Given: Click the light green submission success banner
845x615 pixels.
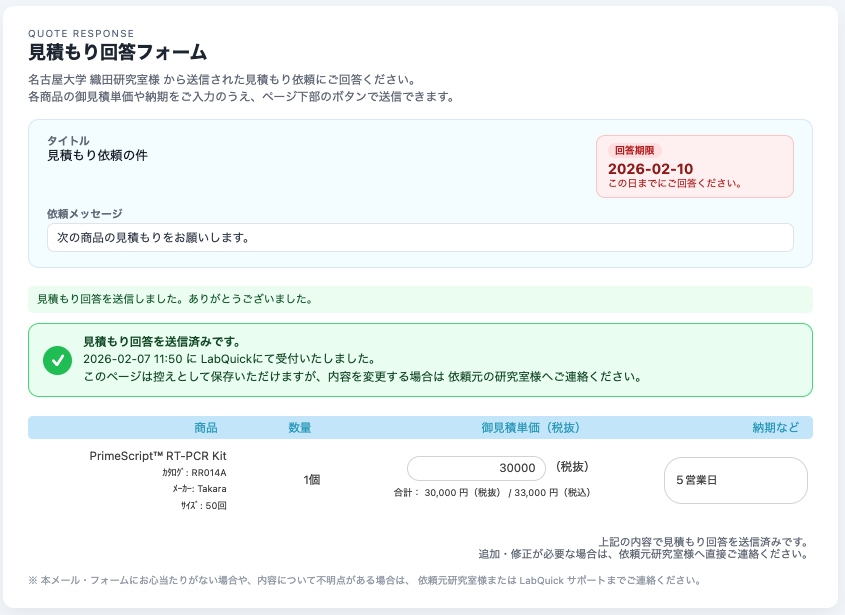Looking at the screenshot, I should click(420, 299).
